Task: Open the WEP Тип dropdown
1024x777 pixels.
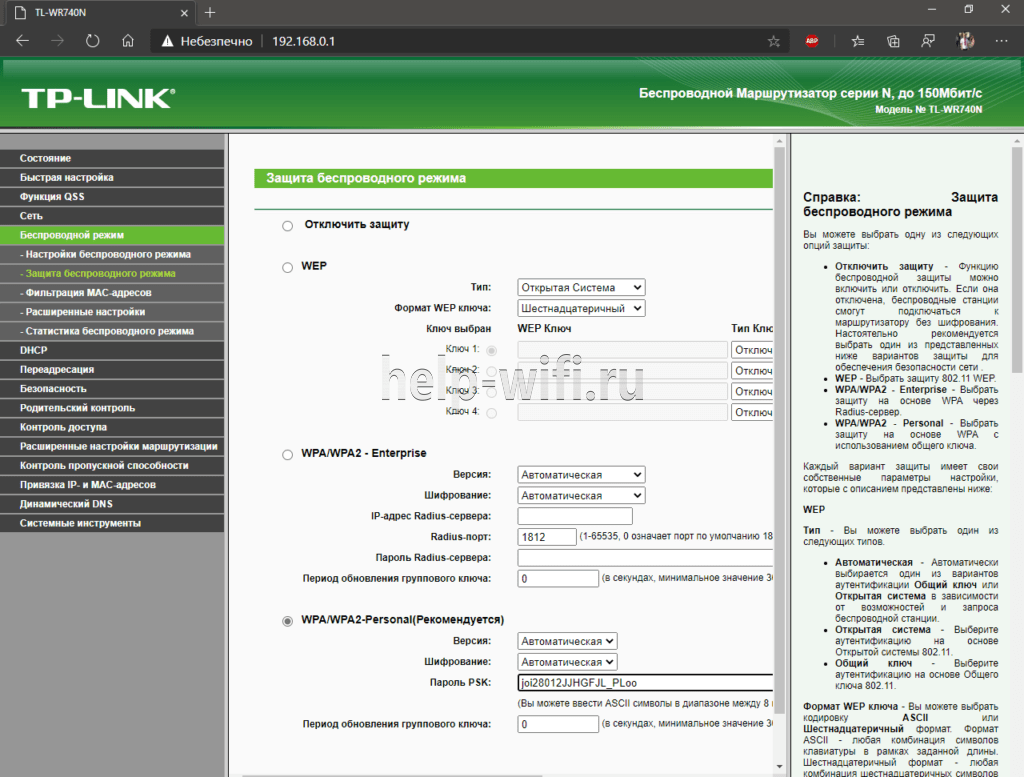Action: coord(580,288)
